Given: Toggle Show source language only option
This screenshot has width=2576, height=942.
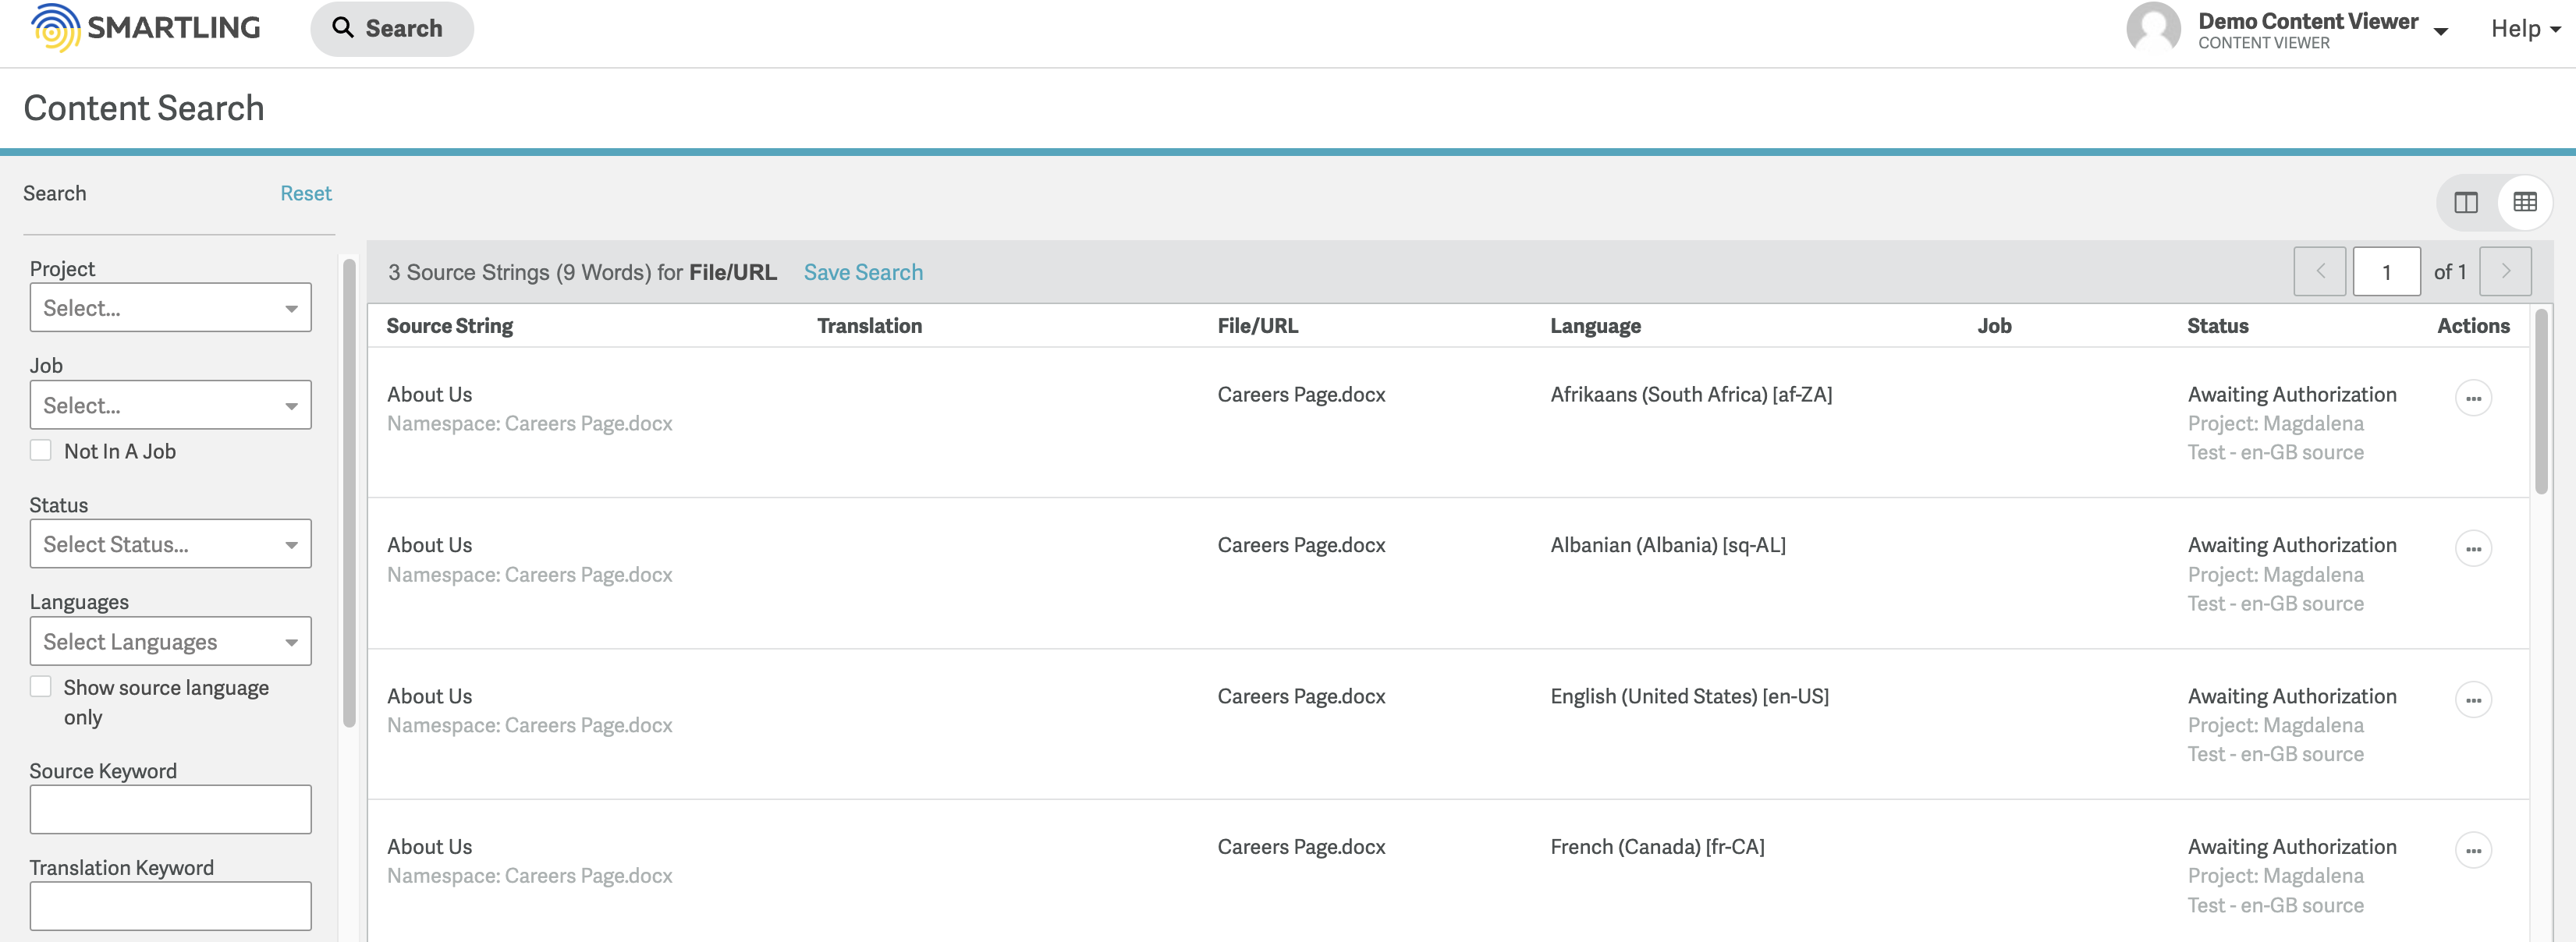Looking at the screenshot, I should point(41,686).
